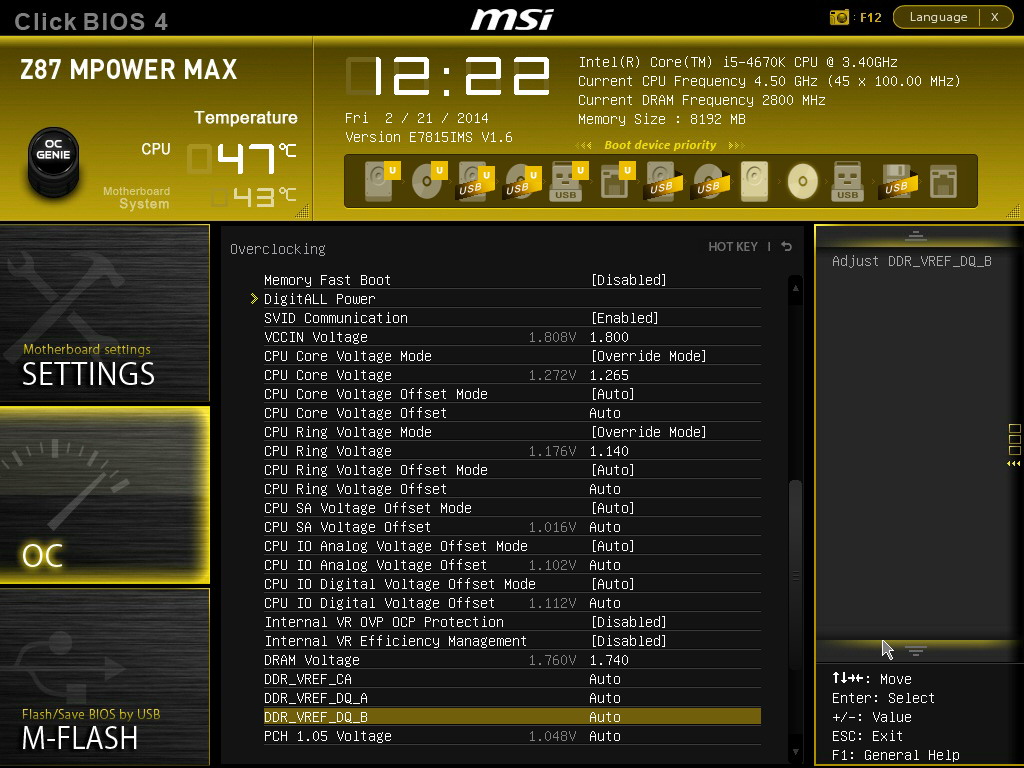Pick the USB floppy boot device icon
Screen dimensions: 1024x768
[899, 181]
